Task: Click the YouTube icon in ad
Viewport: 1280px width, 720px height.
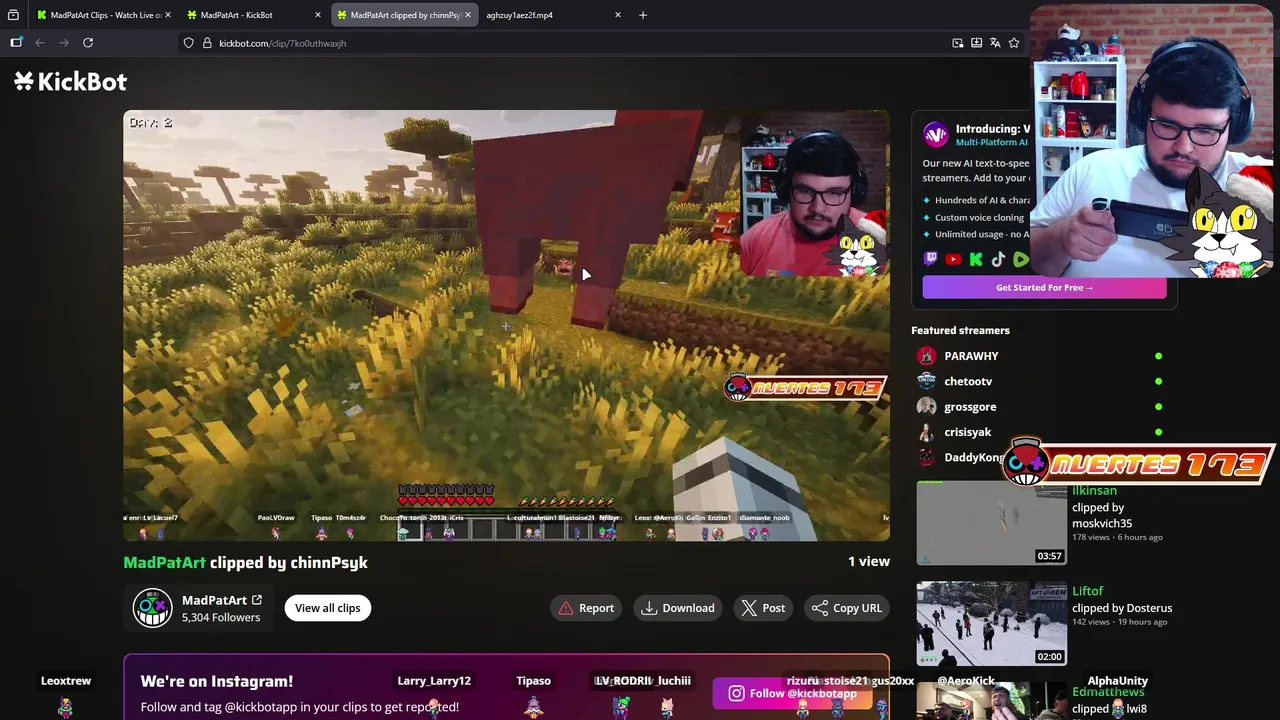Action: click(x=953, y=259)
